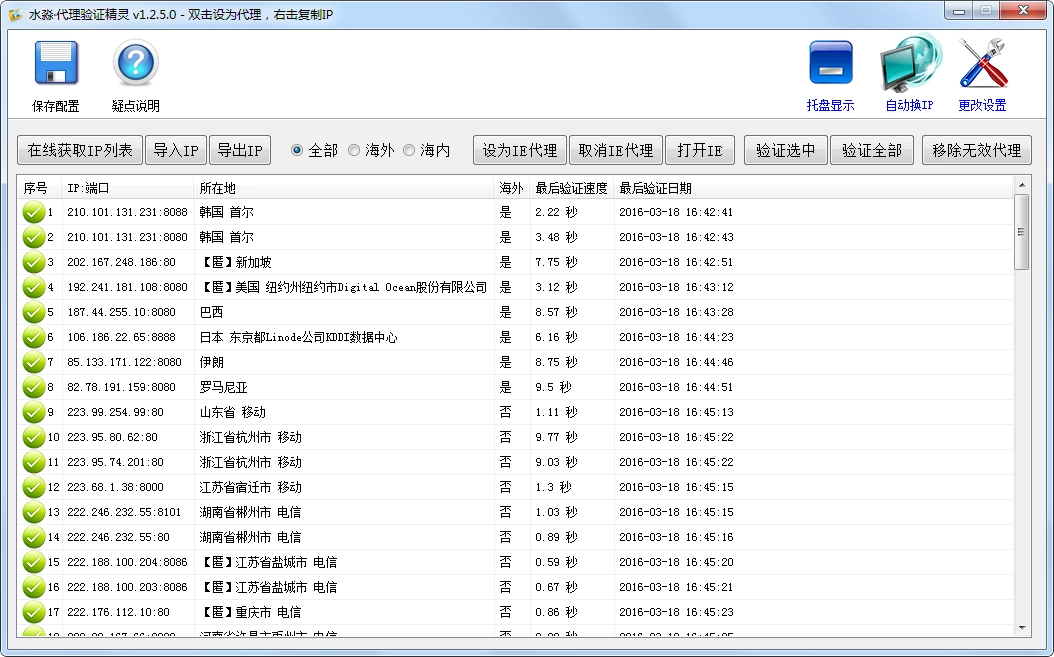The image size is (1054, 657).
Task: Click 导入IP to import addresses
Action: pyautogui.click(x=176, y=149)
